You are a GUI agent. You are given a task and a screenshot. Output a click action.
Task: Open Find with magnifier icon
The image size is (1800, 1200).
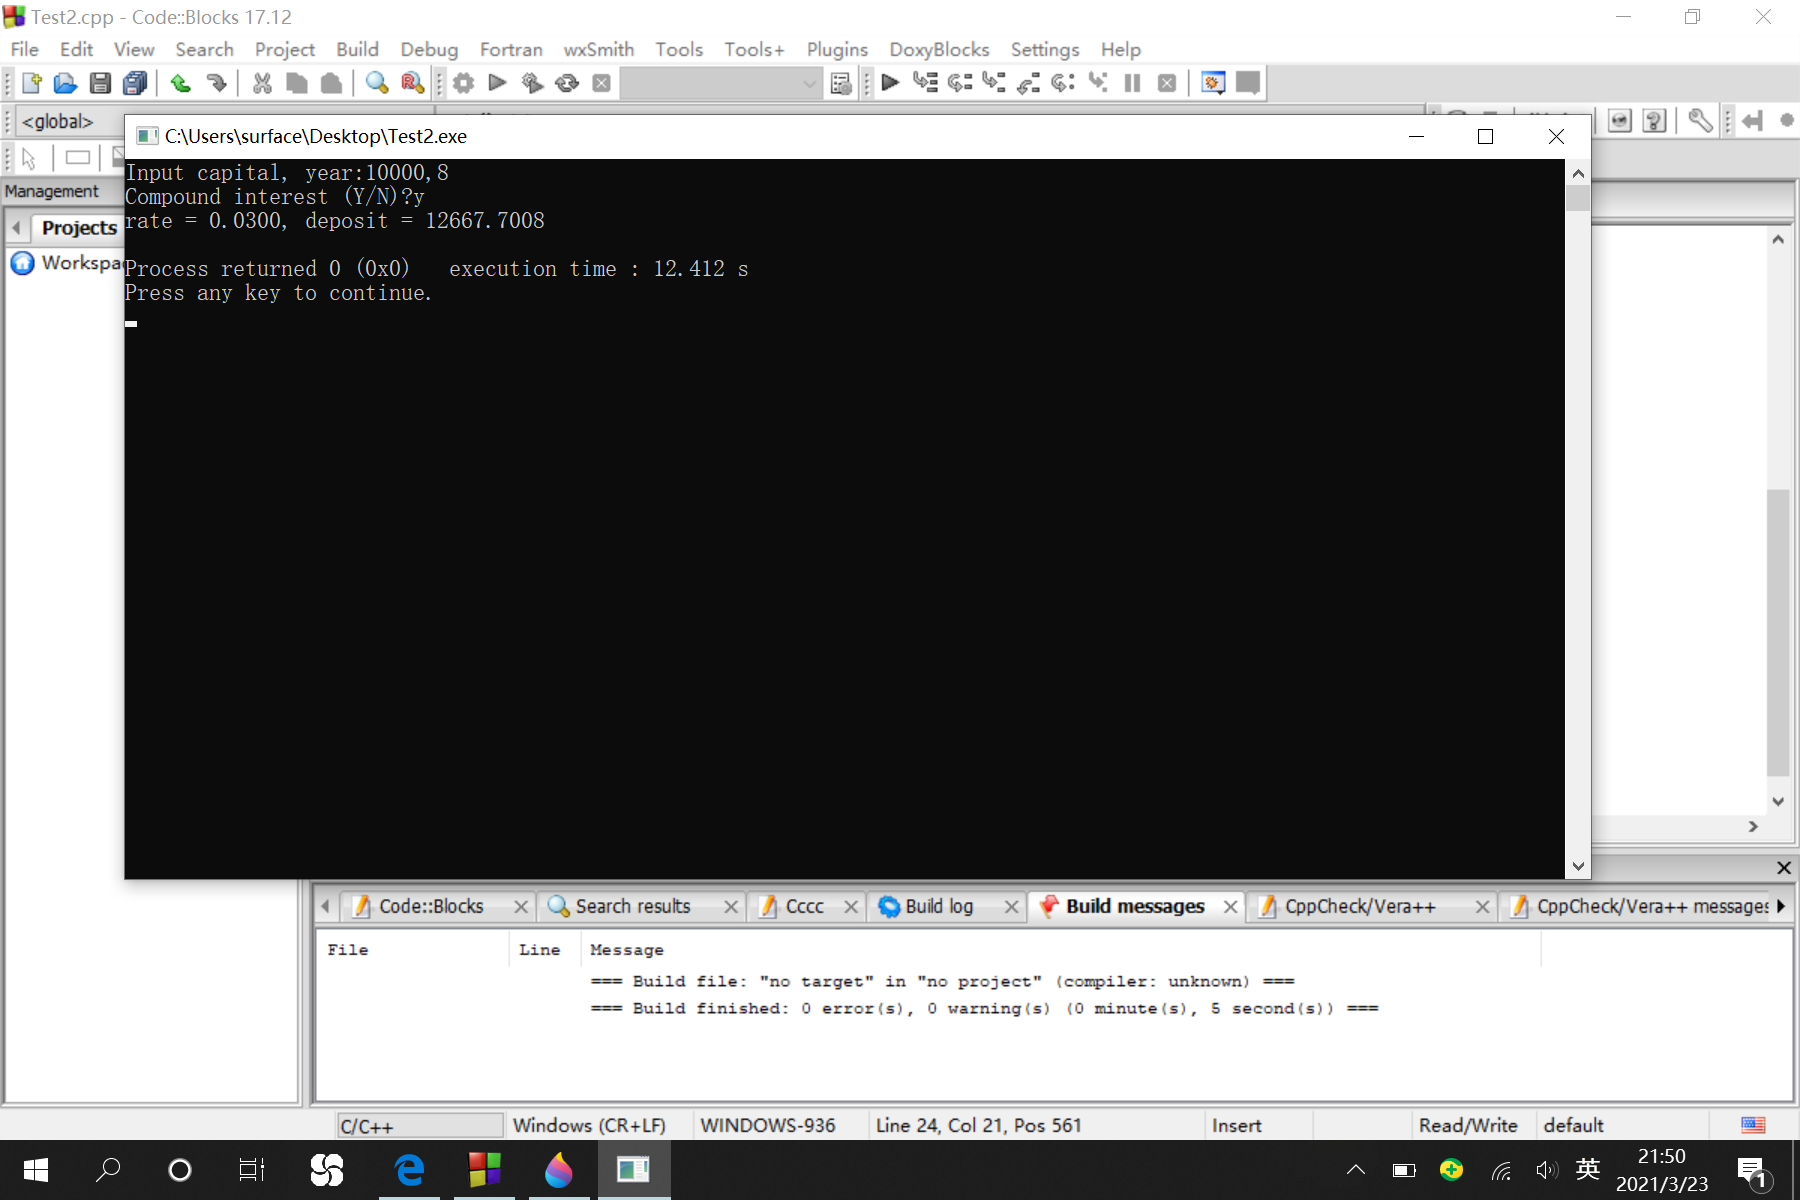(377, 83)
